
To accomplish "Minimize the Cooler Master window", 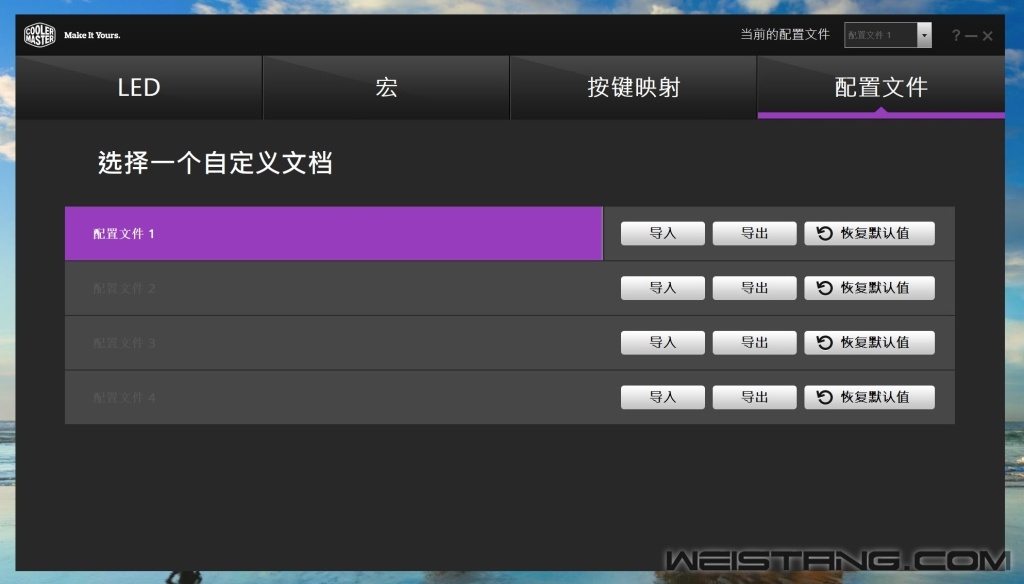I will [x=971, y=37].
